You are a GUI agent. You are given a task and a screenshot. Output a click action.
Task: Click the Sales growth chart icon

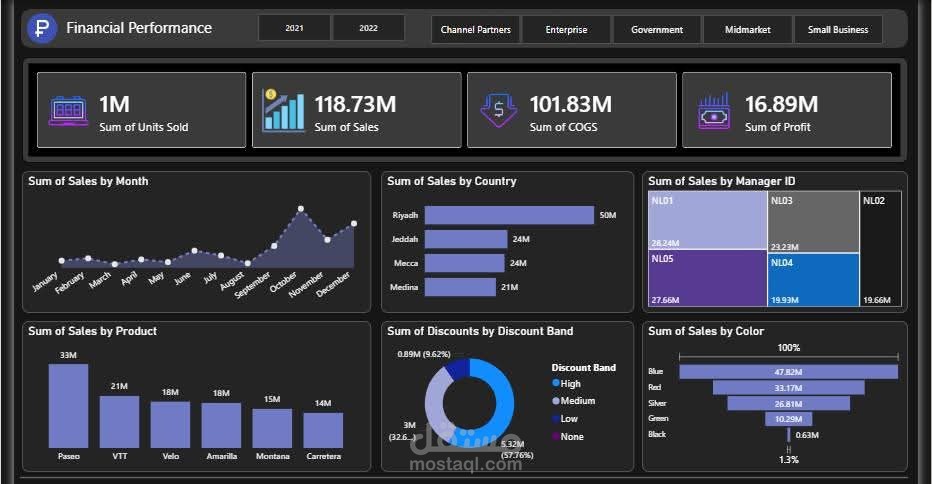pos(284,110)
